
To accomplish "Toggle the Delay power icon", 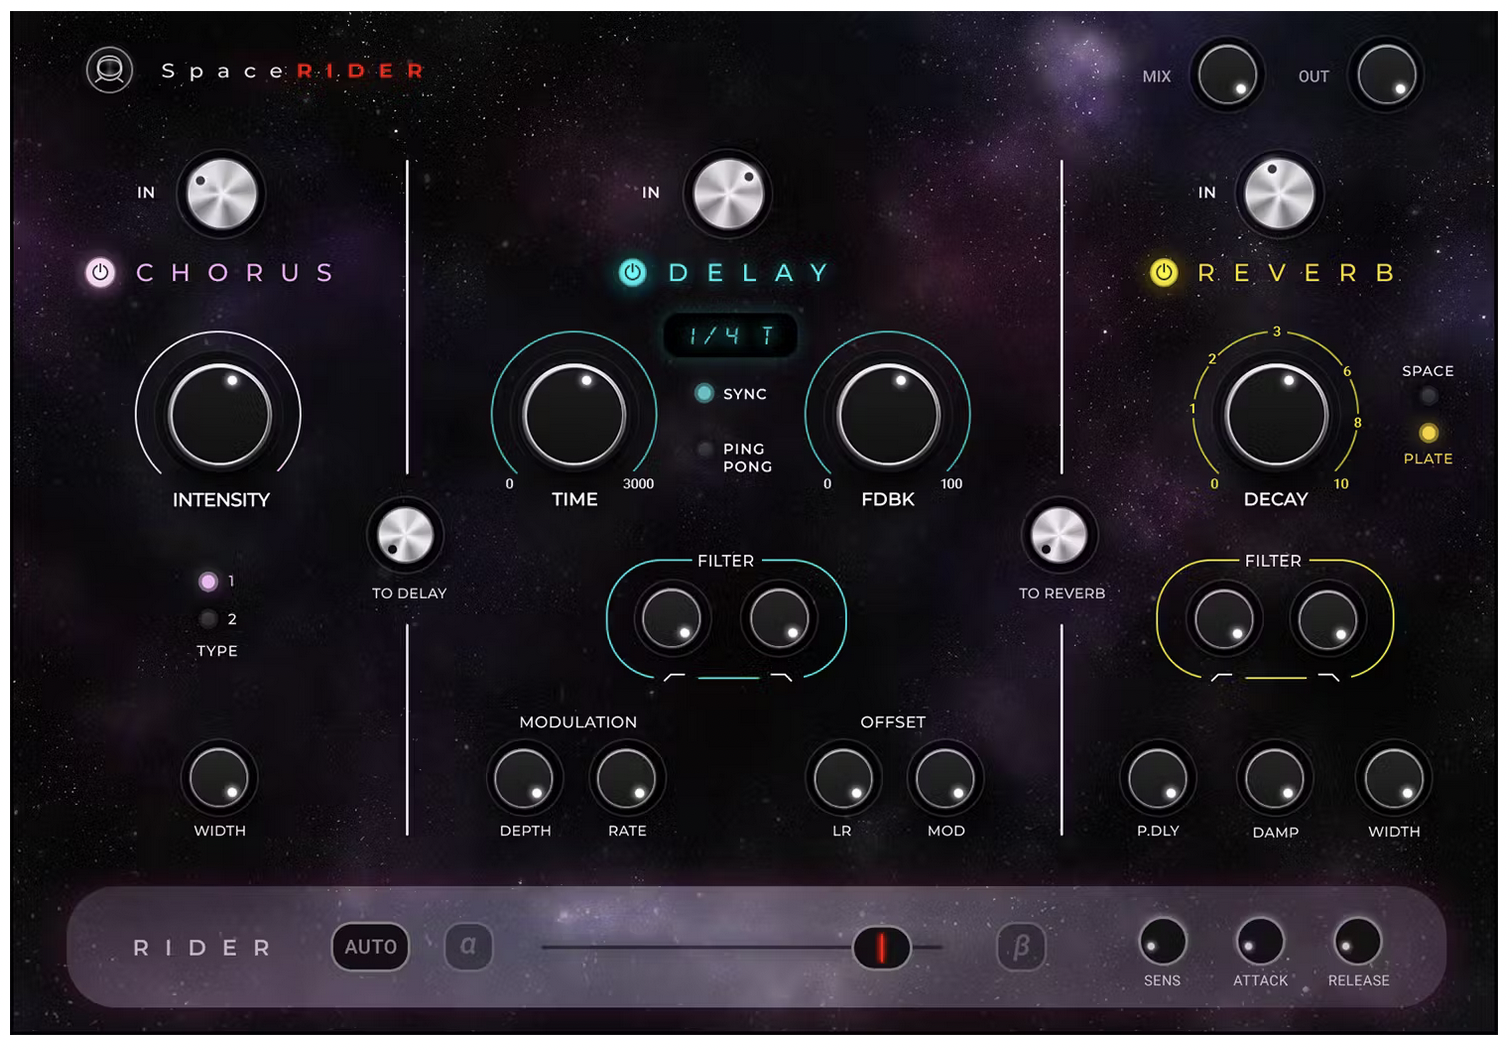I will [632, 272].
